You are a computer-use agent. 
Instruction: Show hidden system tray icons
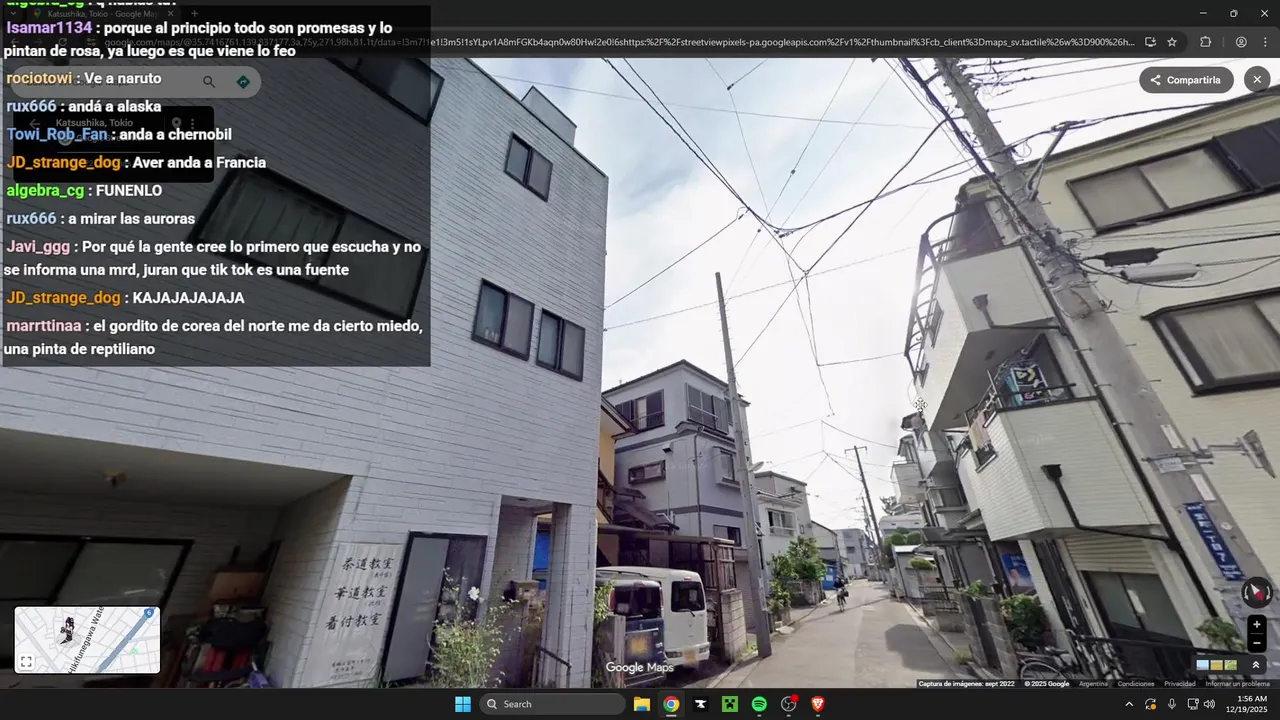click(x=1129, y=704)
